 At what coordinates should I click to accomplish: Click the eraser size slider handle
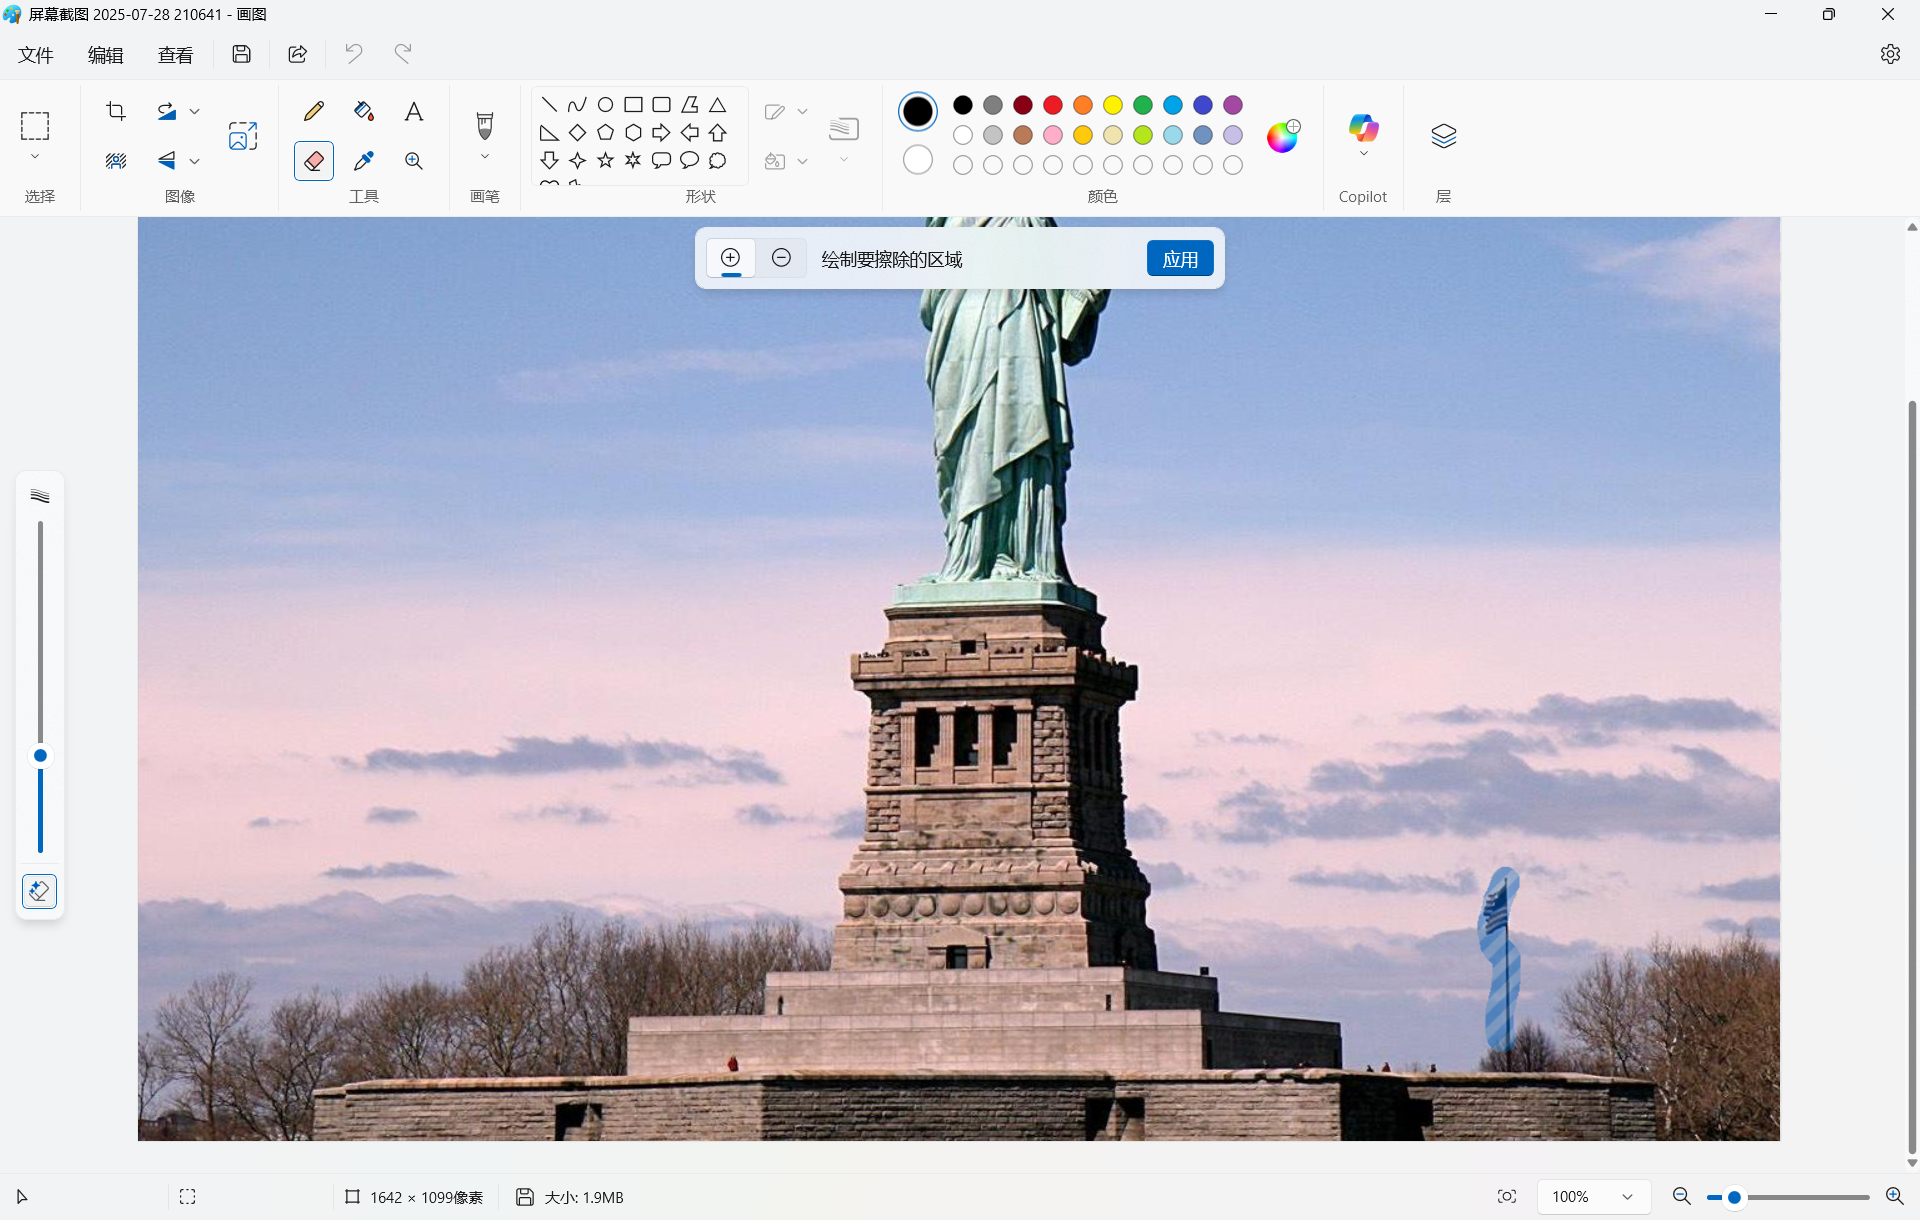coord(40,756)
